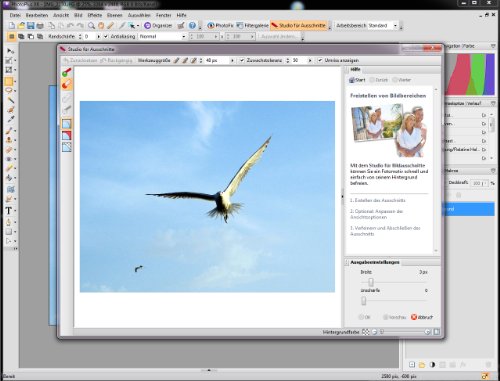Toggle the Antialiasing checkbox
Viewport: 500px width, 381px height.
coord(106,36)
